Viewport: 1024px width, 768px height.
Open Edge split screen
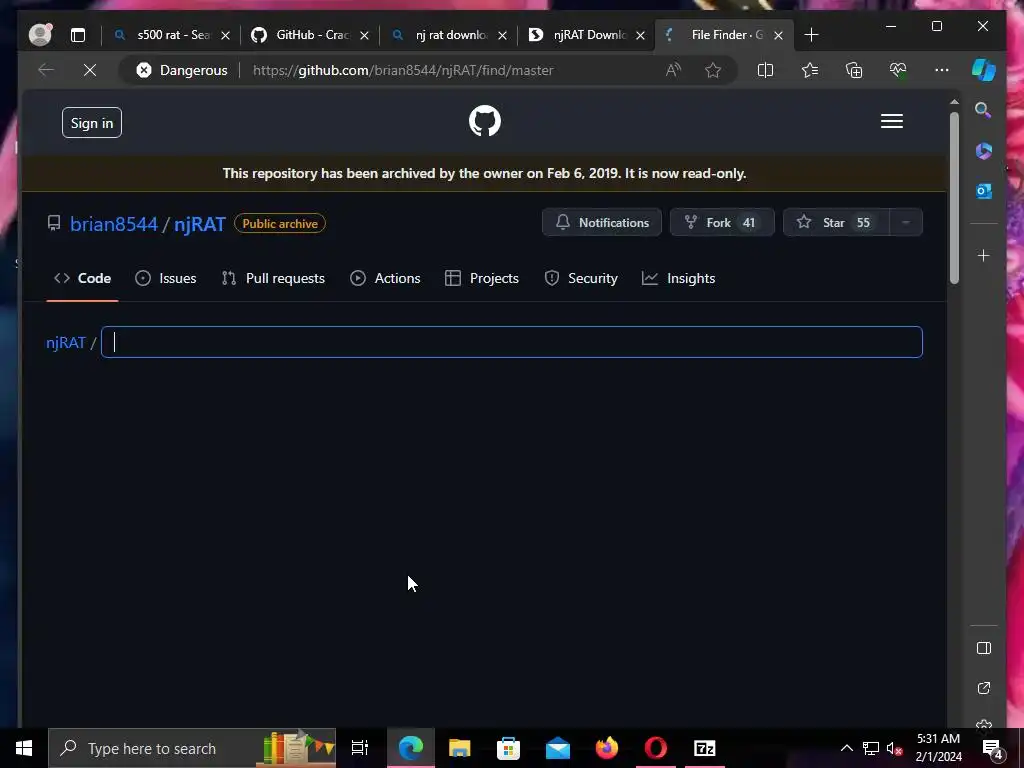coord(765,70)
